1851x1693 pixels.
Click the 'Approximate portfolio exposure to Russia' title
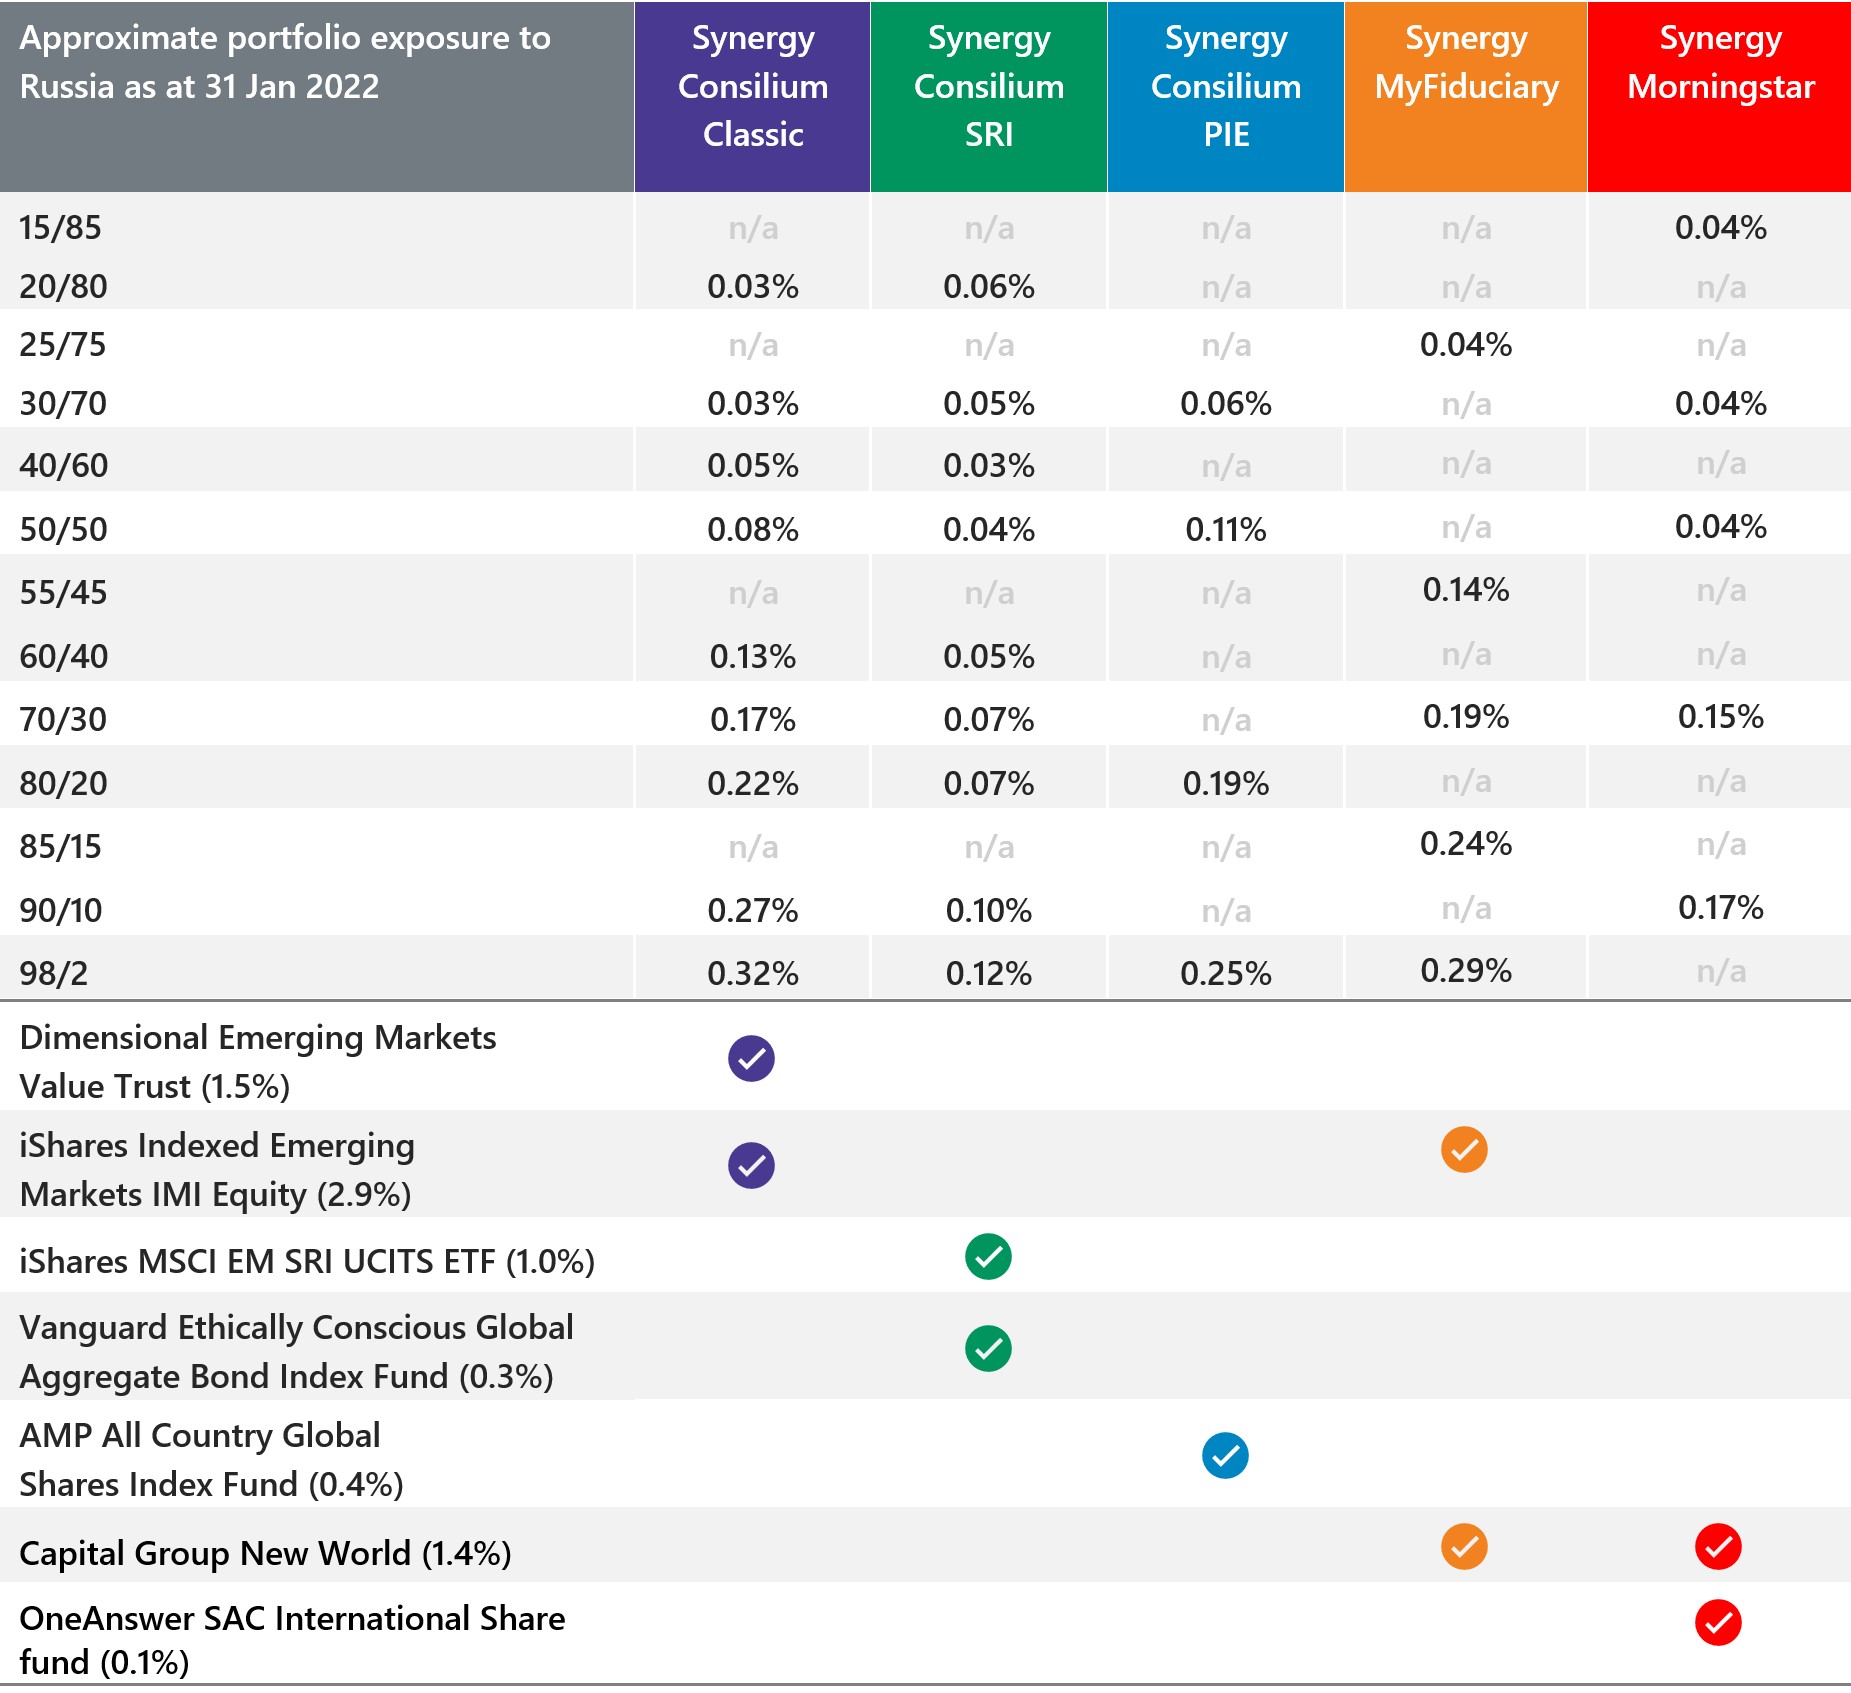pyautogui.click(x=285, y=62)
